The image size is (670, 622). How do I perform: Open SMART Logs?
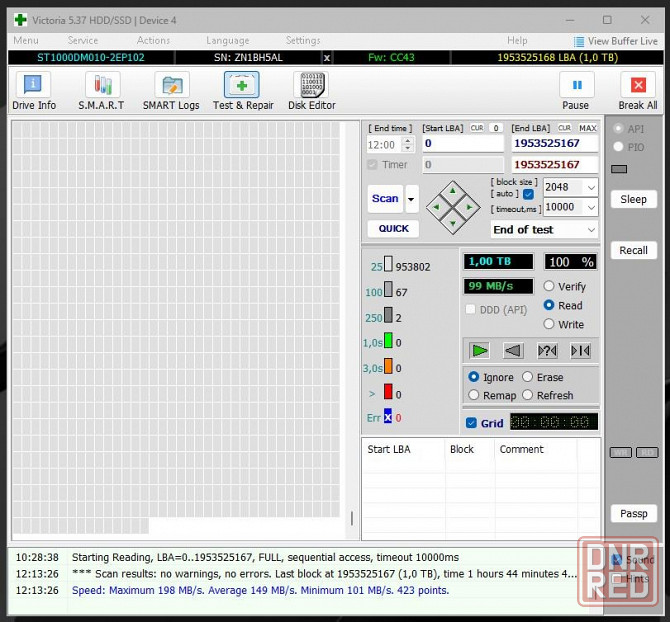[171, 91]
